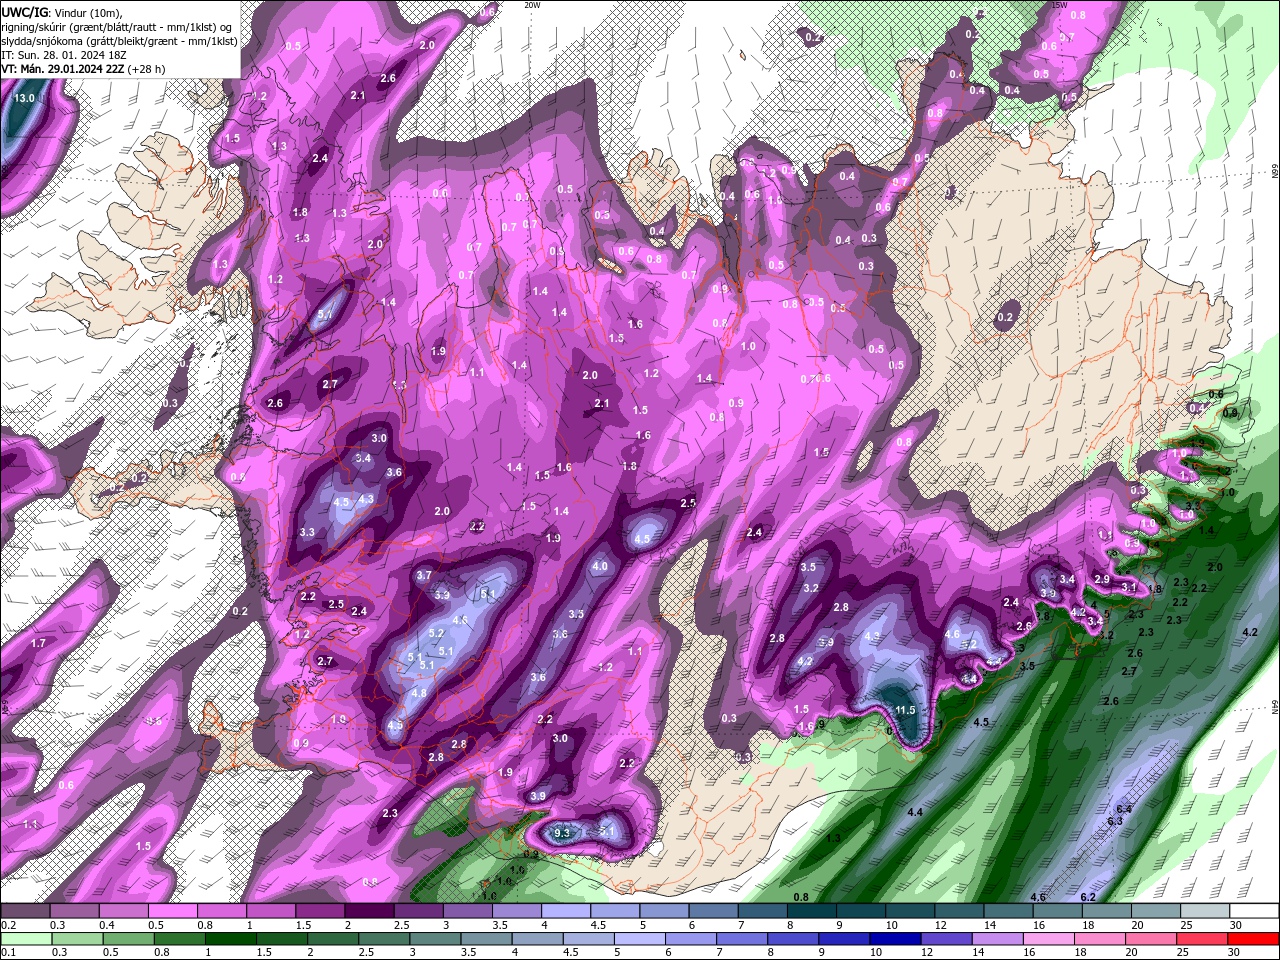This screenshot has height=960, width=1280.
Task: Click the title text "UWC/IG: Vindur (10m),"
Action: pyautogui.click(x=60, y=12)
